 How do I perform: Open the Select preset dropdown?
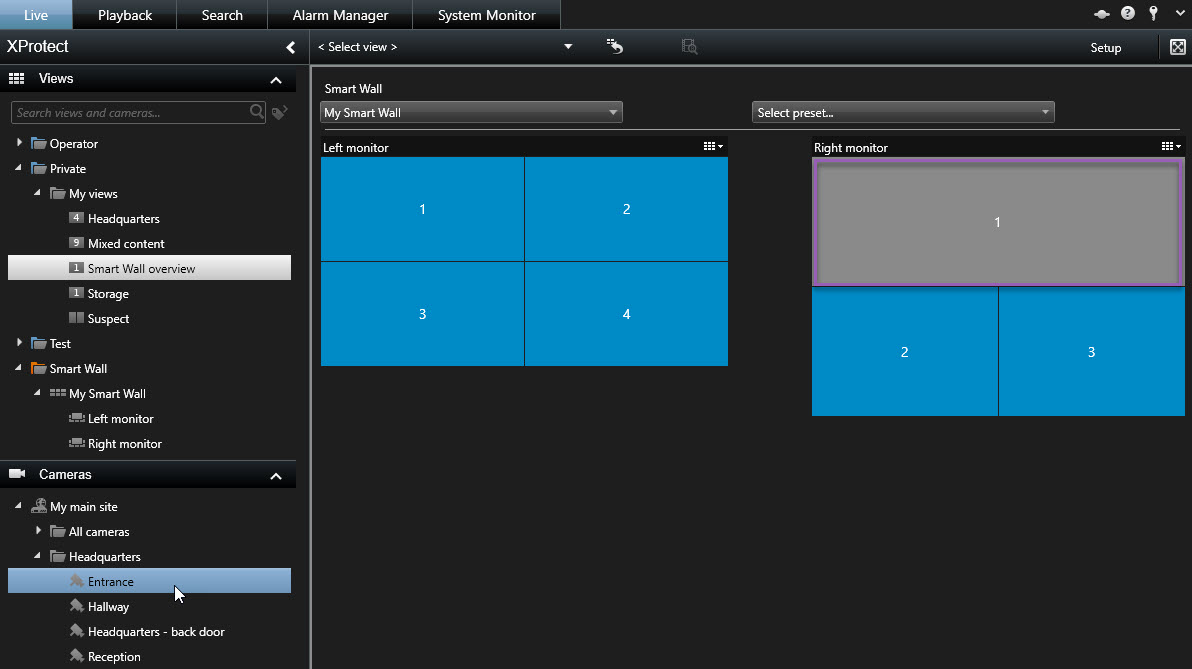click(902, 113)
